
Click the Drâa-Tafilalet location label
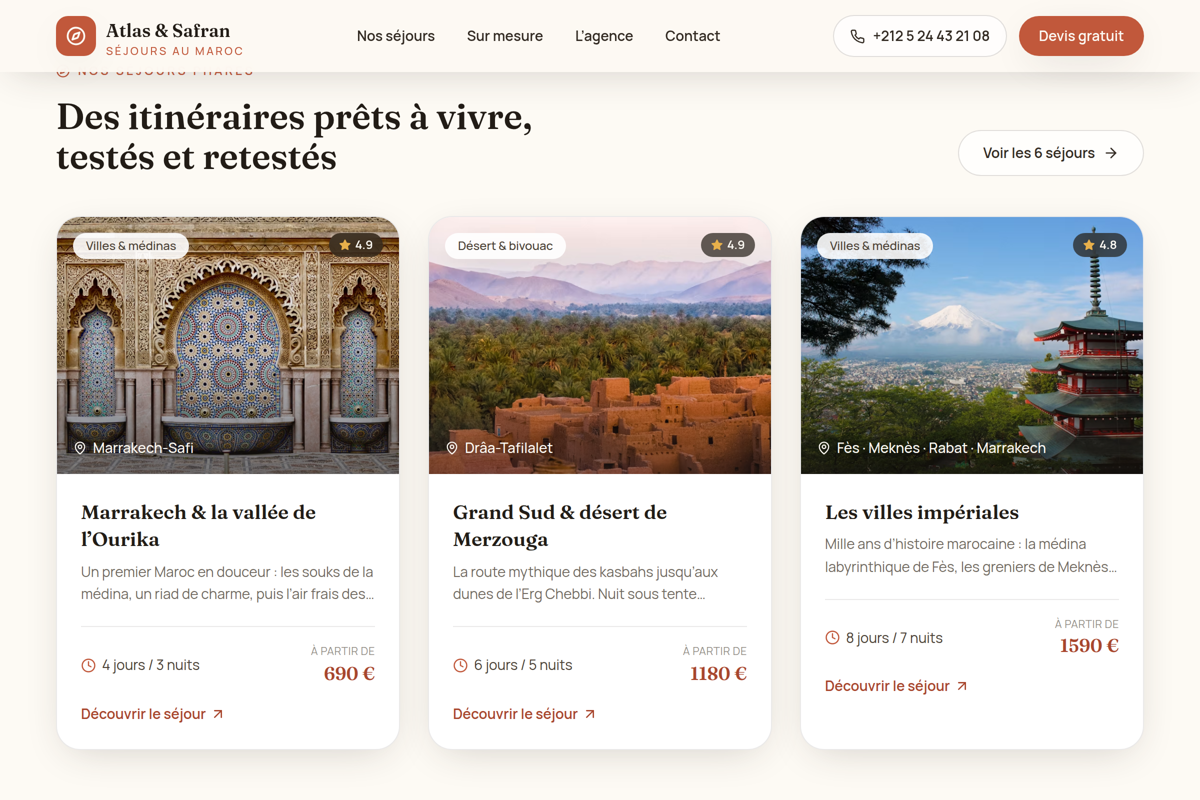[509, 448]
